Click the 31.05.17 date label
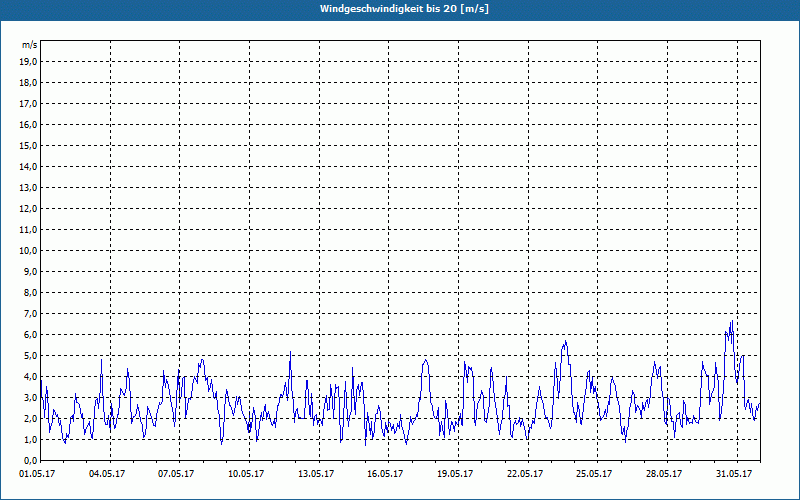The width and height of the screenshot is (800, 500). tap(734, 474)
